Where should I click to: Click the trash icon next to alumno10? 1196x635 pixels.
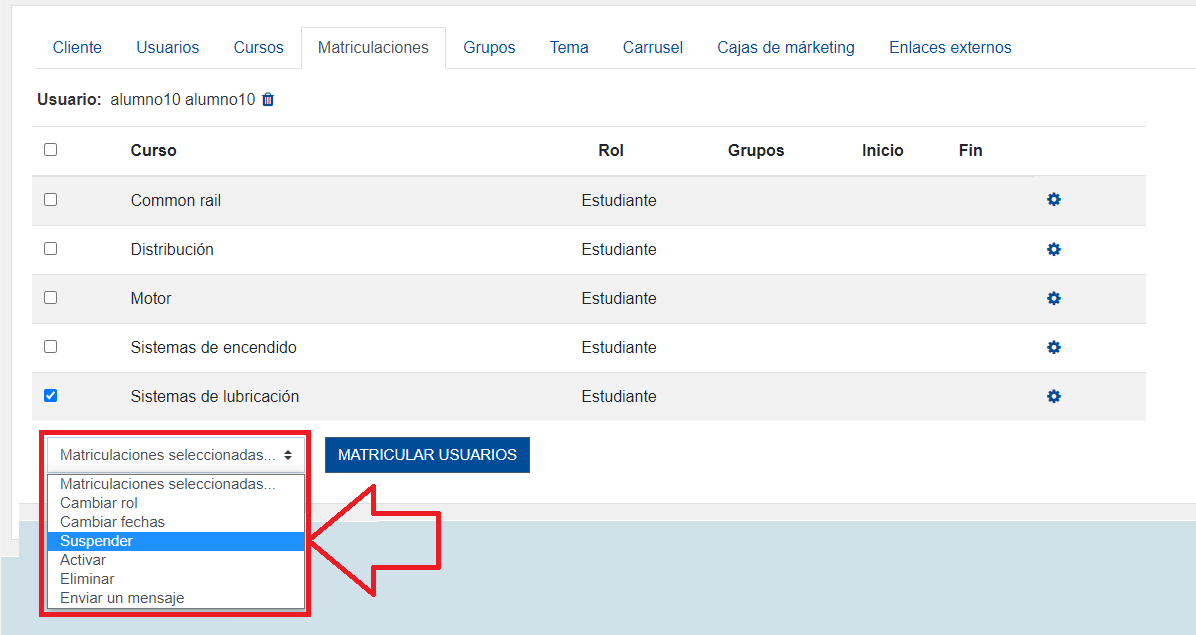pyautogui.click(x=268, y=100)
